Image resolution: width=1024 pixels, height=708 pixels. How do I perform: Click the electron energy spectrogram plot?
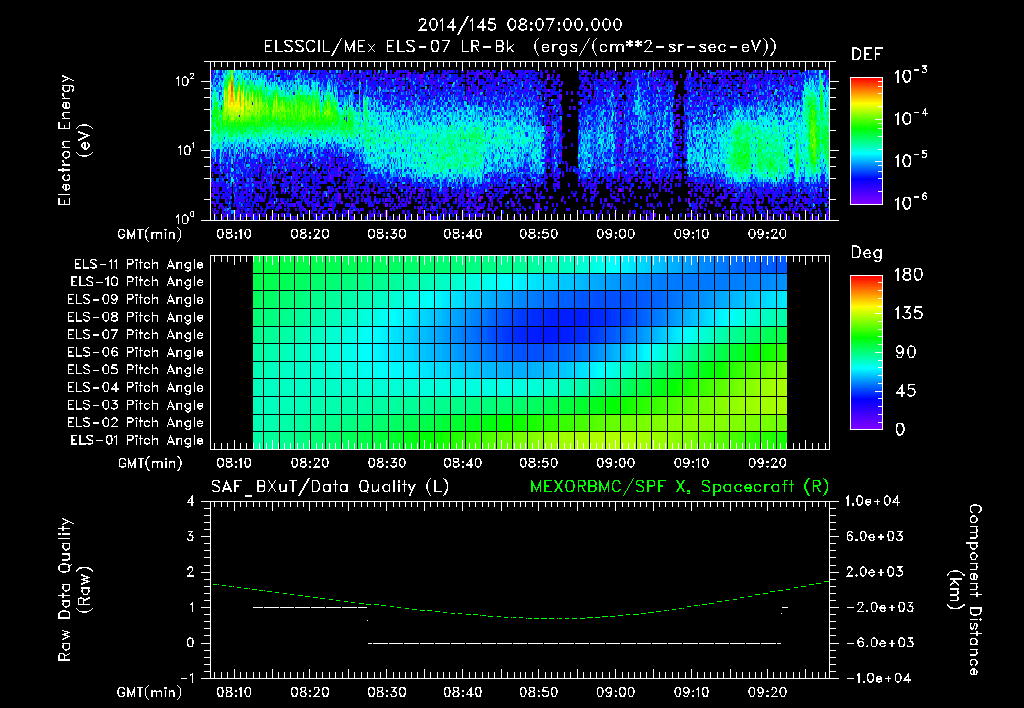[520, 141]
